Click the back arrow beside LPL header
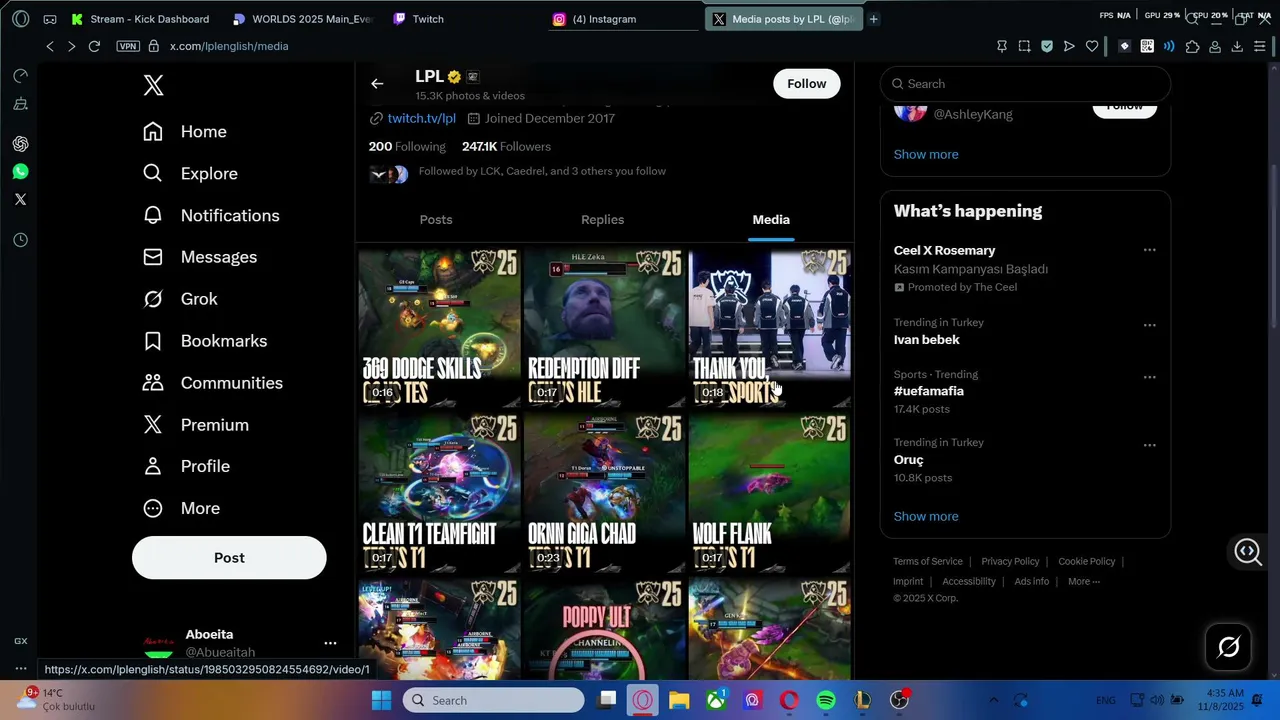The height and width of the screenshot is (720, 1280). [x=377, y=84]
